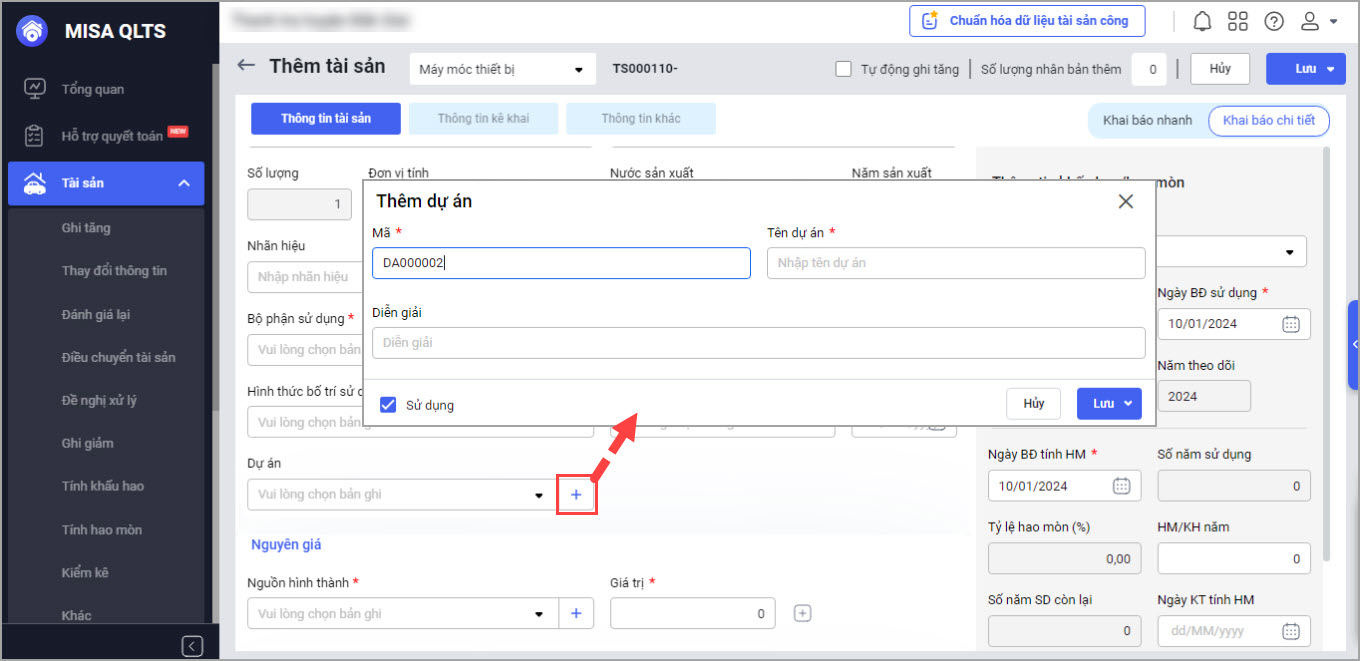This screenshot has height=661, width=1360.
Task: Click the notification bell icon
Action: [1202, 21]
